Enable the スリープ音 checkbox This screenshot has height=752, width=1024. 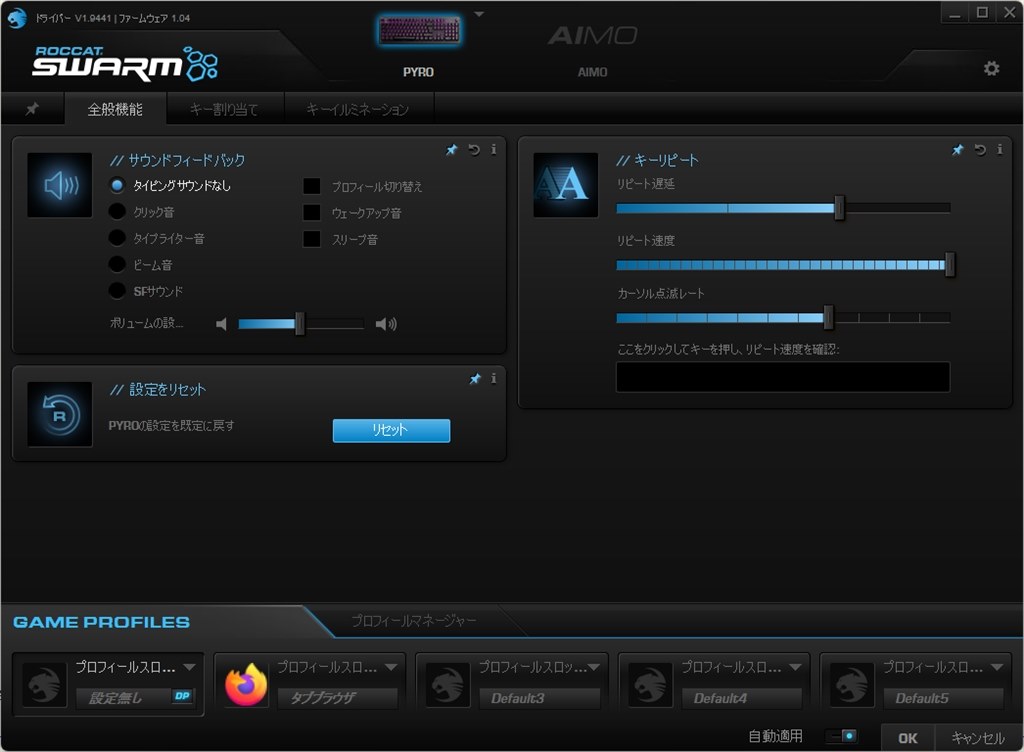[311, 239]
